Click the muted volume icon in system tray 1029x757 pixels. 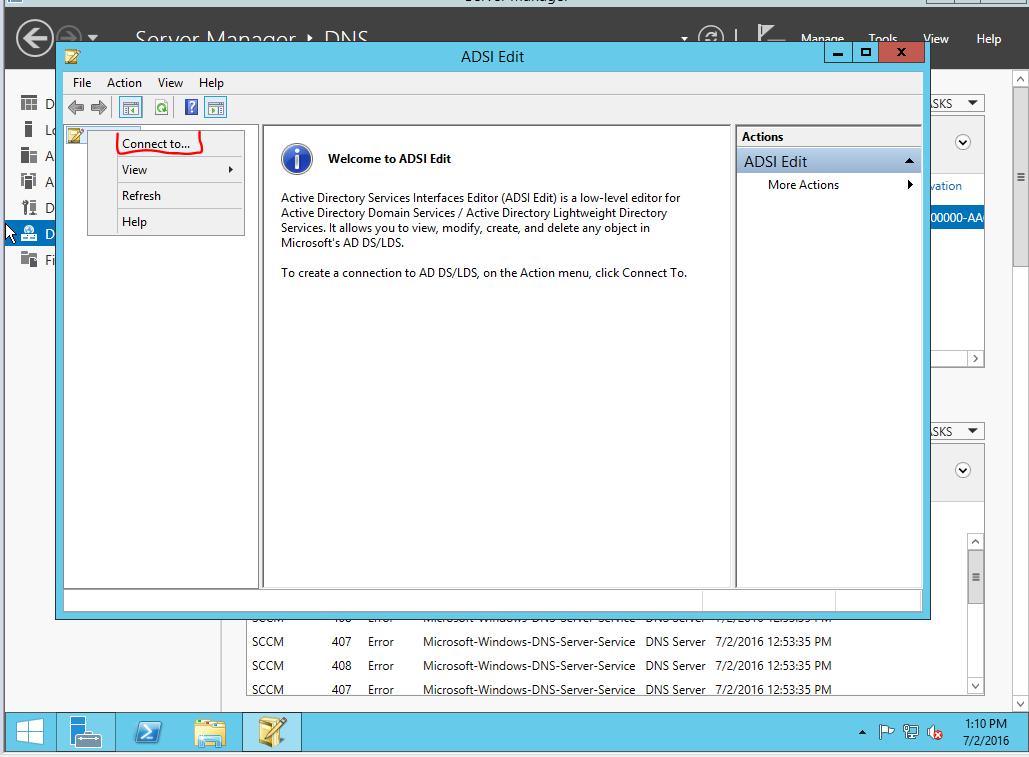pyautogui.click(x=935, y=732)
